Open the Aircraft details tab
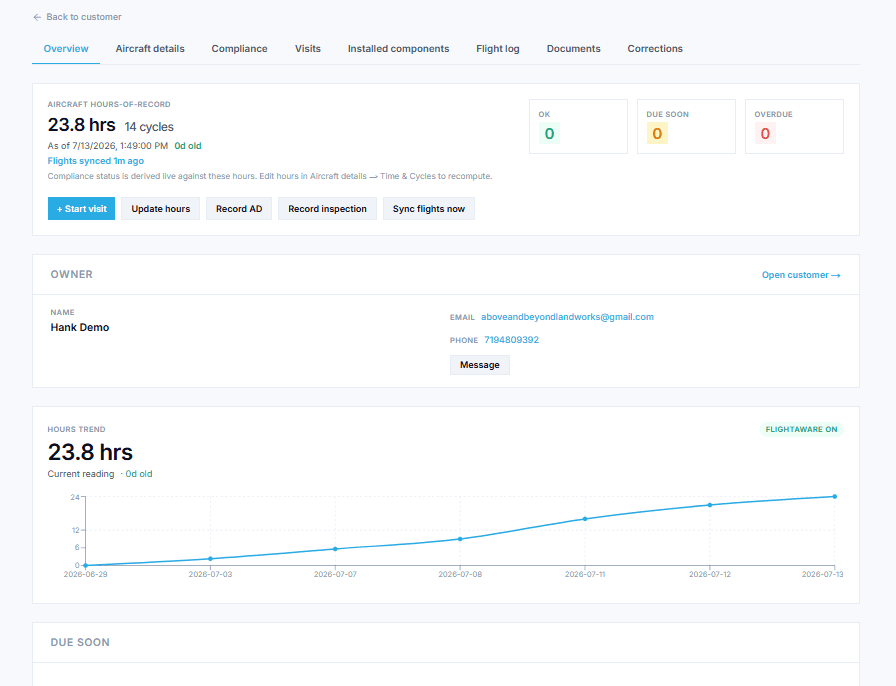The image size is (896, 686). [150, 49]
